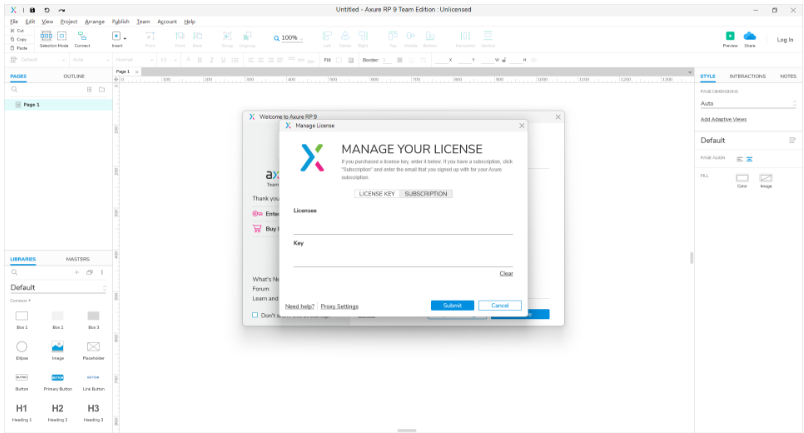
Task: Open the Publish menu
Action: (x=120, y=22)
